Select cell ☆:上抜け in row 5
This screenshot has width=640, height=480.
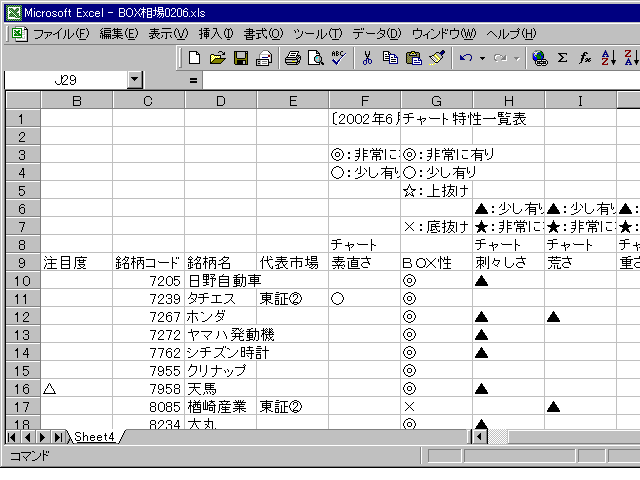pyautogui.click(x=437, y=191)
